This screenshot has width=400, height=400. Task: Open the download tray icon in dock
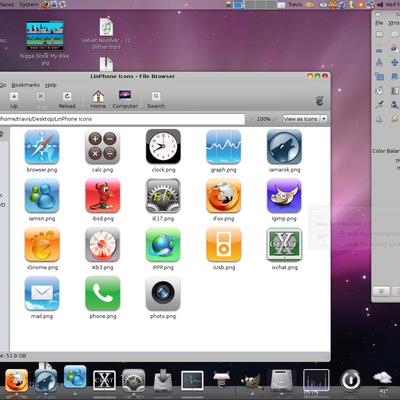pyautogui.click(x=163, y=381)
